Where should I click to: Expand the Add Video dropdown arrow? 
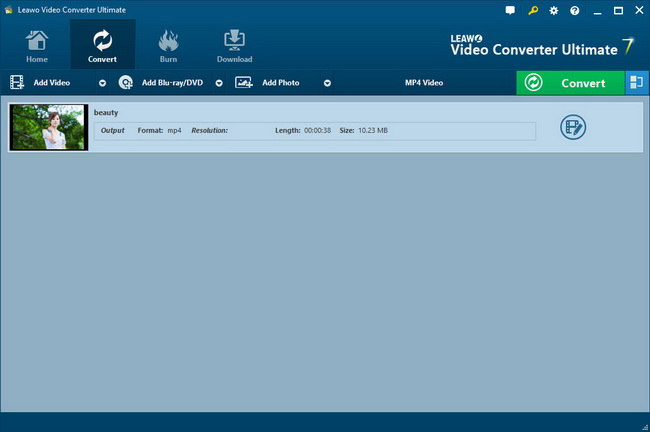102,83
